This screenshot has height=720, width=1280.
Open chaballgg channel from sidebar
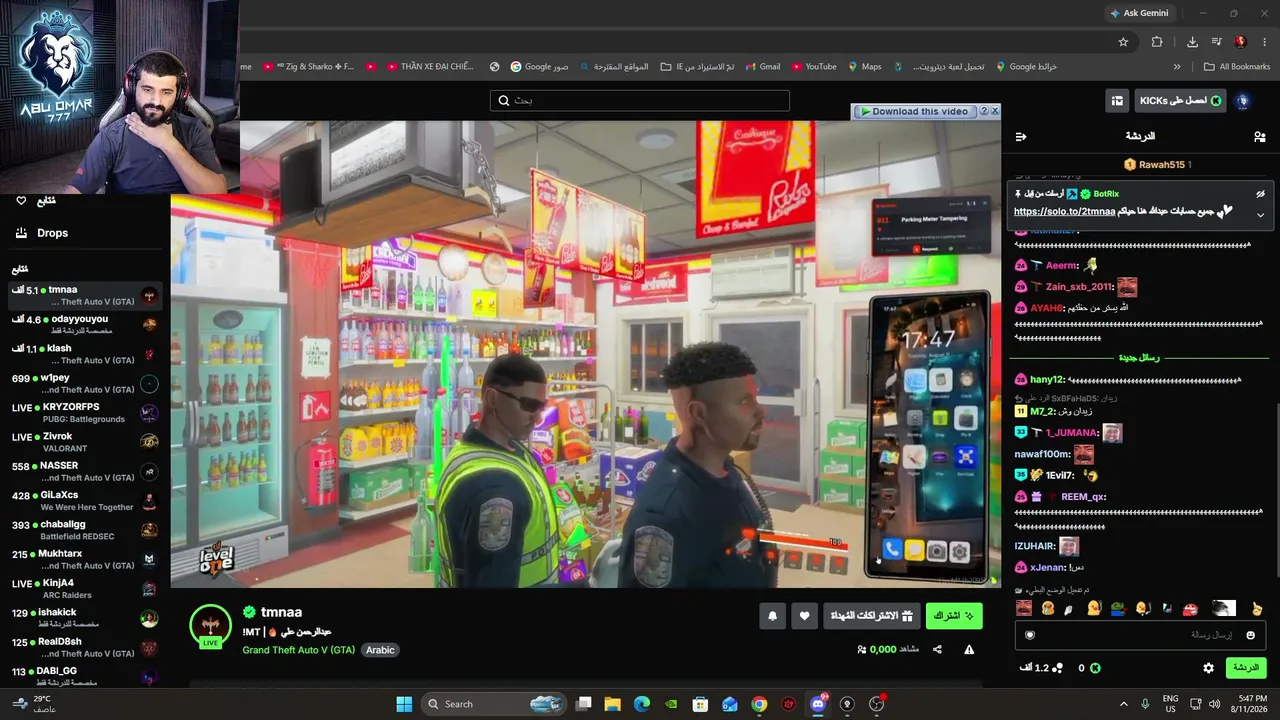[x=85, y=530]
